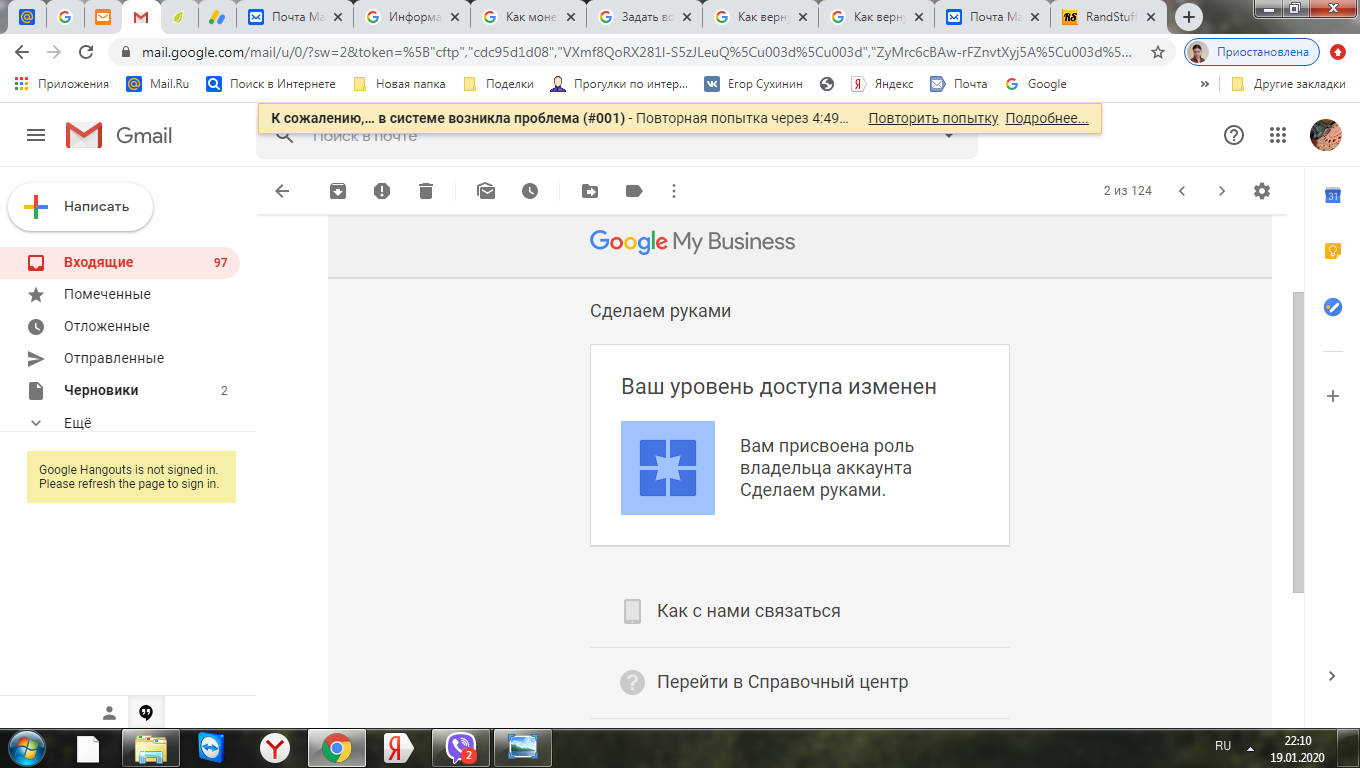Screen dimensions: 1360x768
Task: Open a new Chrome tab
Action: [x=1188, y=16]
